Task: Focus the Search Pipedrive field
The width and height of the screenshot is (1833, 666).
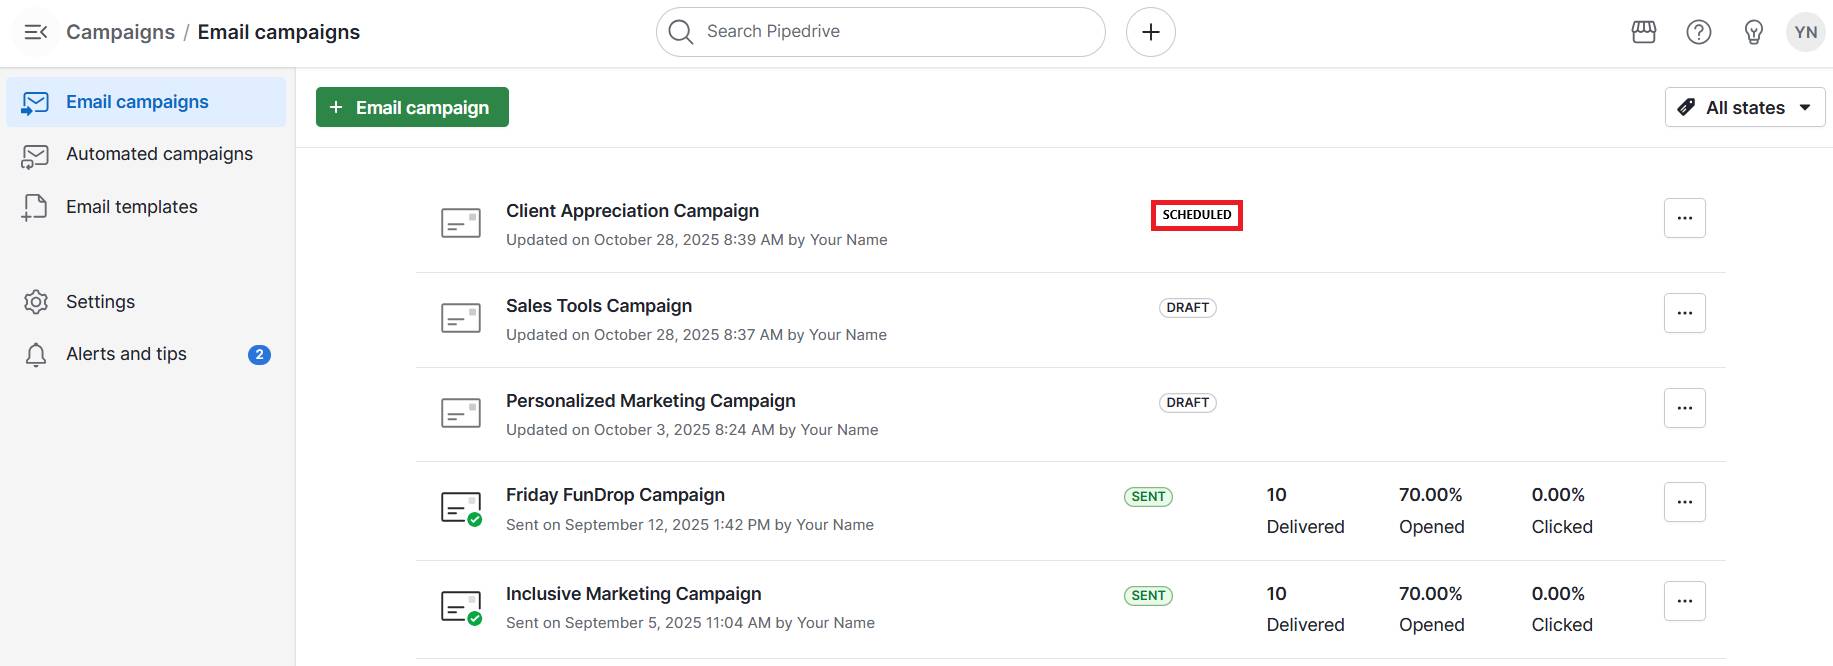Action: pyautogui.click(x=880, y=32)
